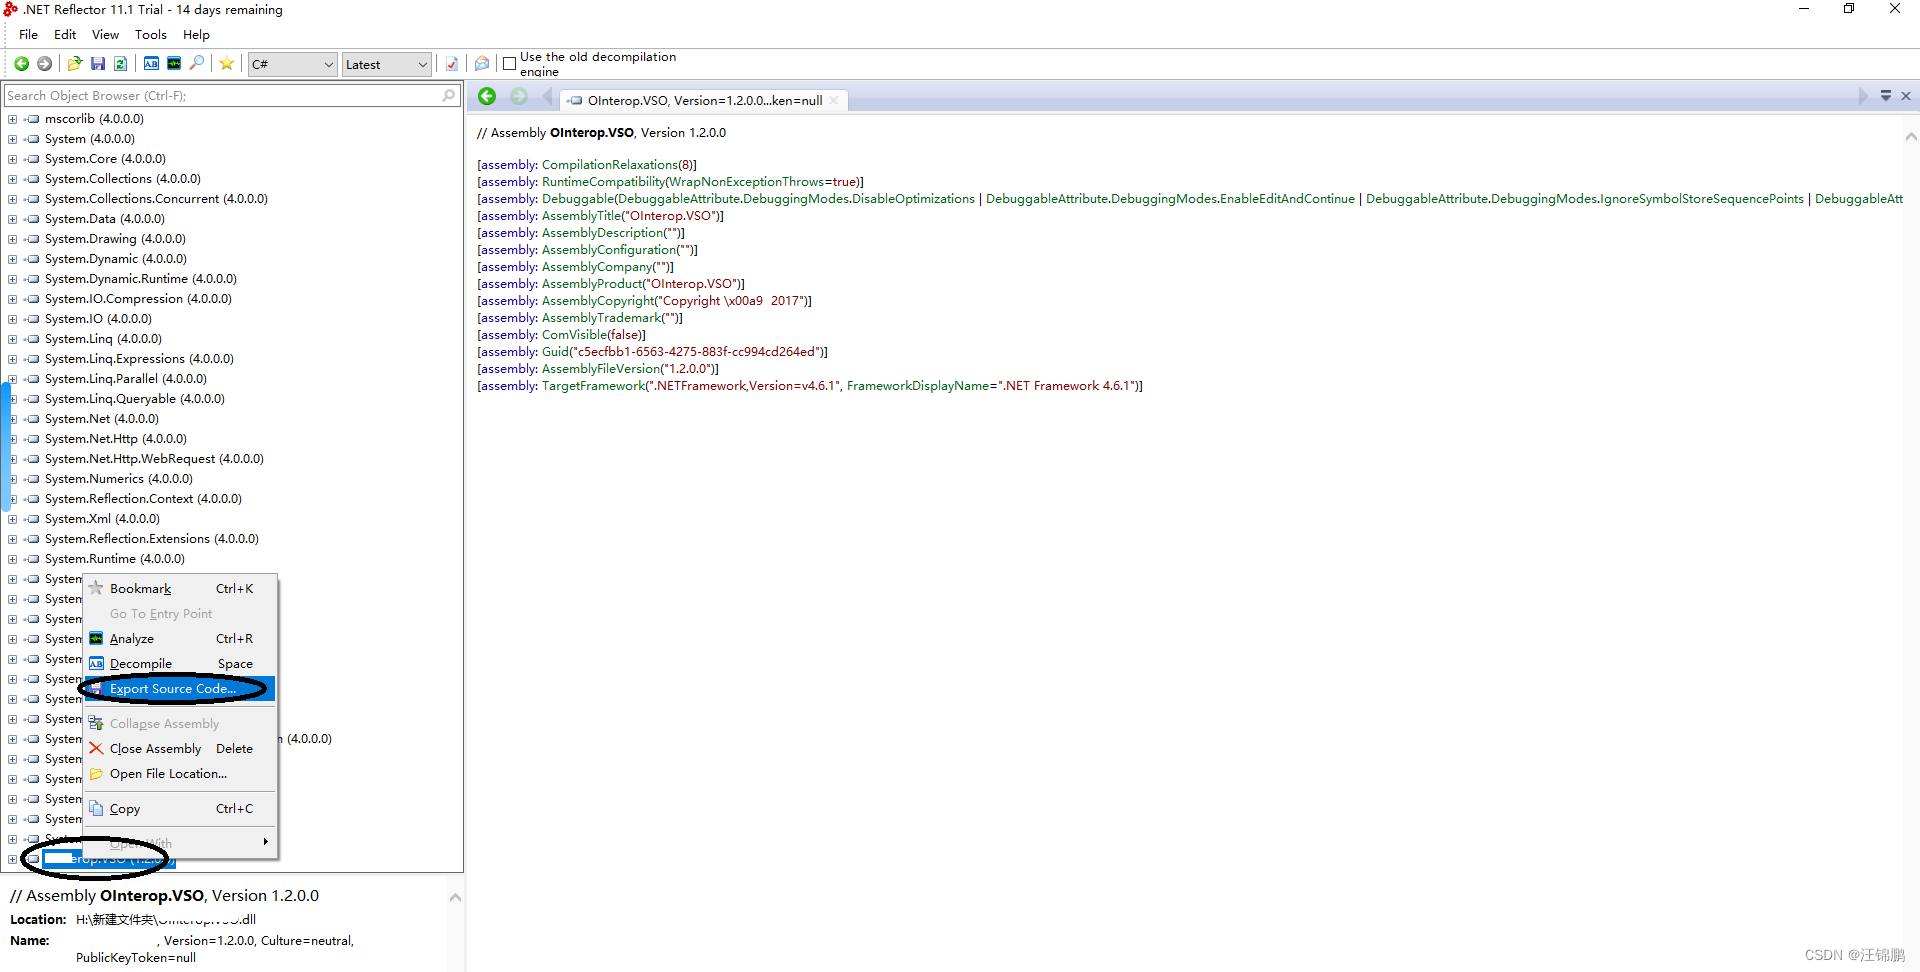Screen dimensions: 1920x972
Task: Expand the System.Numerics tree node
Action: click(x=12, y=479)
